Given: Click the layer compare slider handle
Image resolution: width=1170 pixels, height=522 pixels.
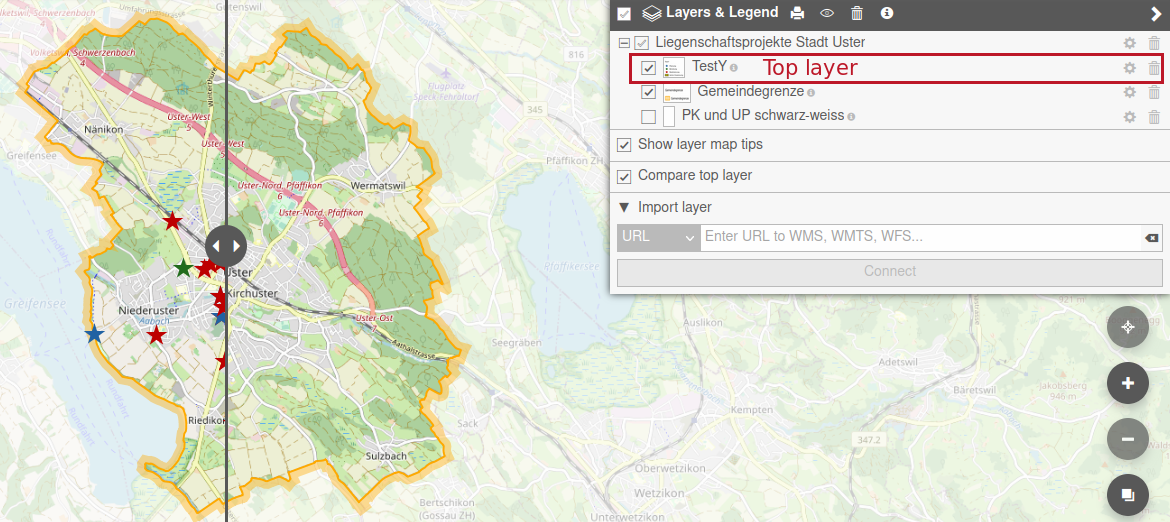Looking at the screenshot, I should click(225, 245).
